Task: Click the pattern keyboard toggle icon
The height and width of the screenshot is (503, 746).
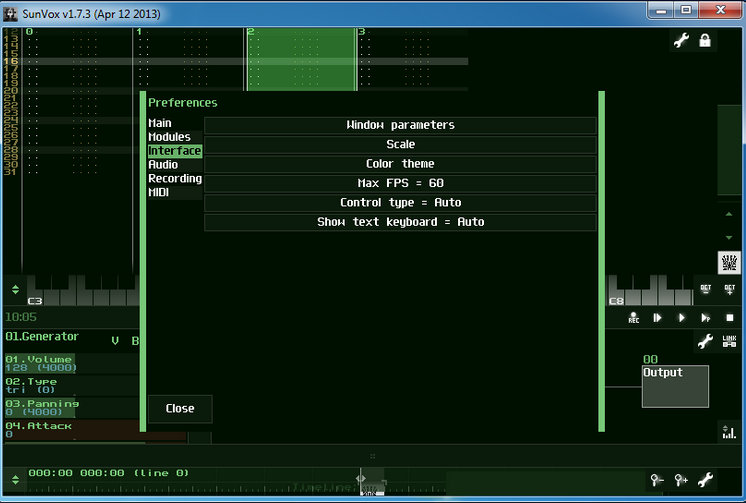Action: coord(729,262)
